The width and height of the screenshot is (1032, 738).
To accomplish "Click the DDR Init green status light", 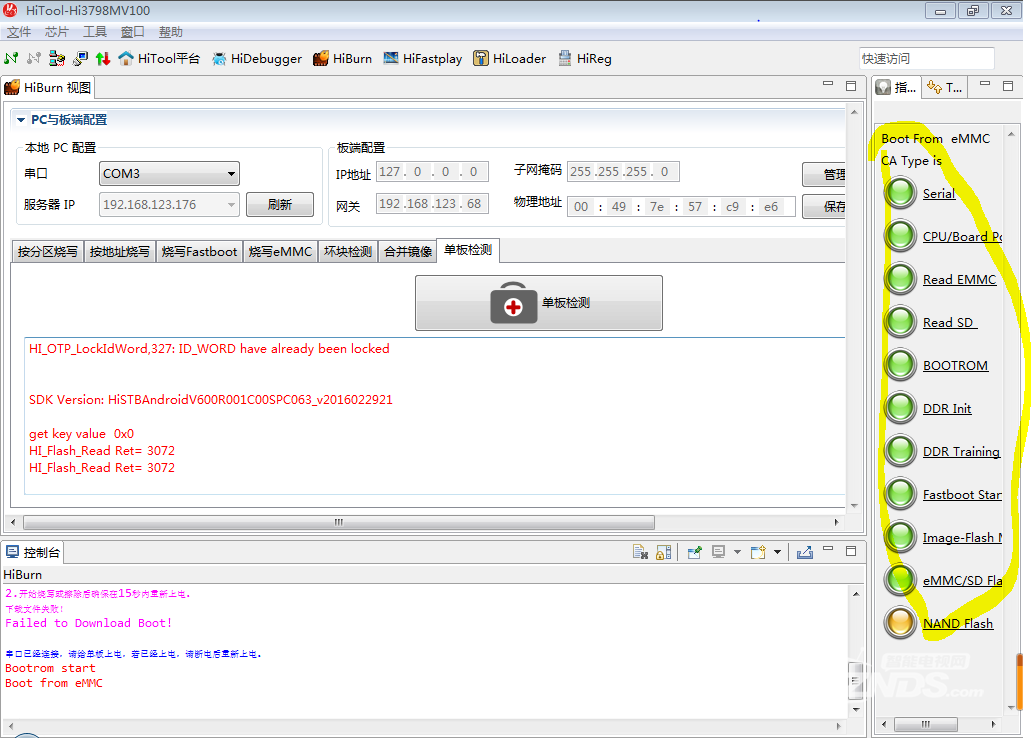I will pyautogui.click(x=900, y=408).
